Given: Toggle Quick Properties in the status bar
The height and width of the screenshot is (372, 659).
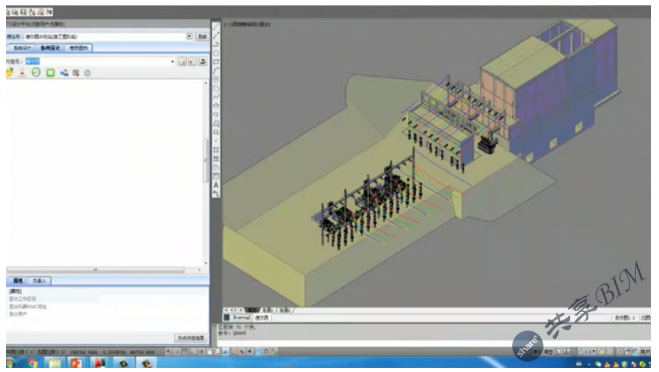Looking at the screenshot, I should click(x=266, y=351).
